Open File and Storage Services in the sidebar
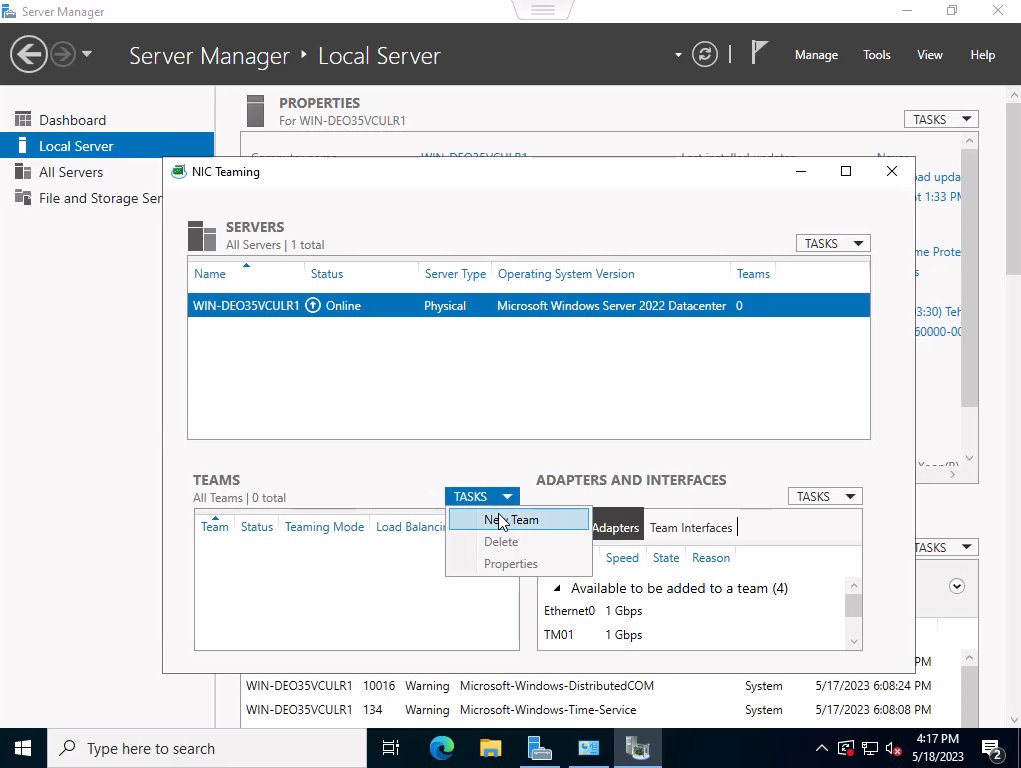 click(81, 198)
